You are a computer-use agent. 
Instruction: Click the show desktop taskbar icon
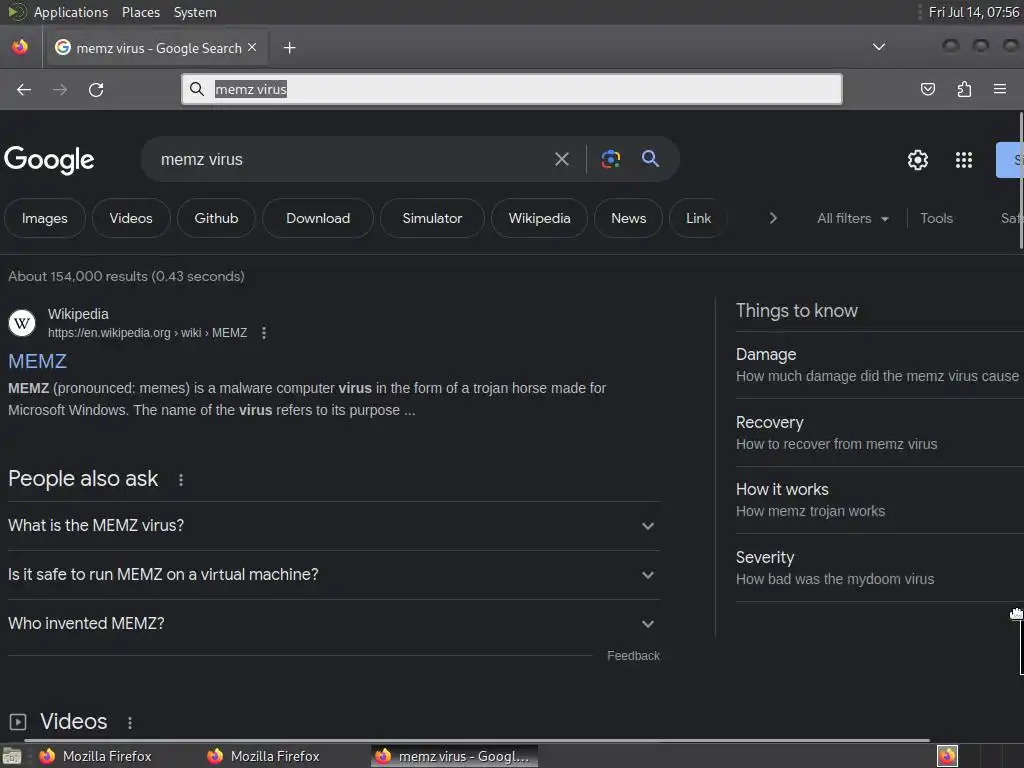12,757
